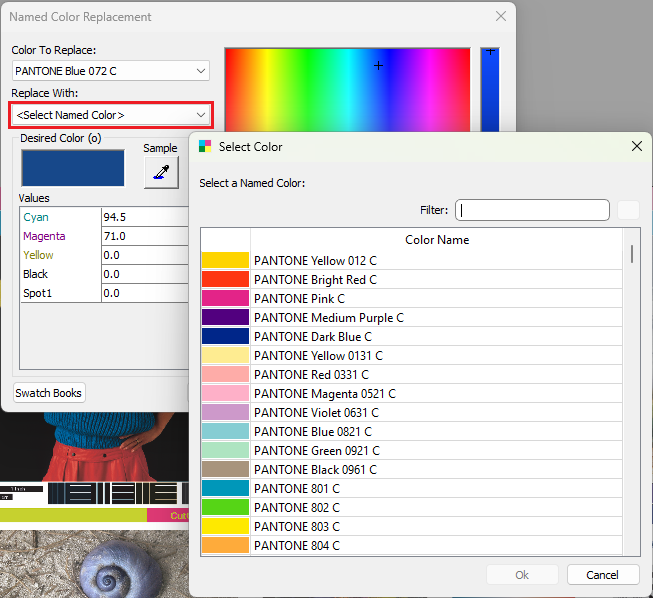This screenshot has width=653, height=598.
Task: Click the Magenta value field 71.0
Action: 145,236
